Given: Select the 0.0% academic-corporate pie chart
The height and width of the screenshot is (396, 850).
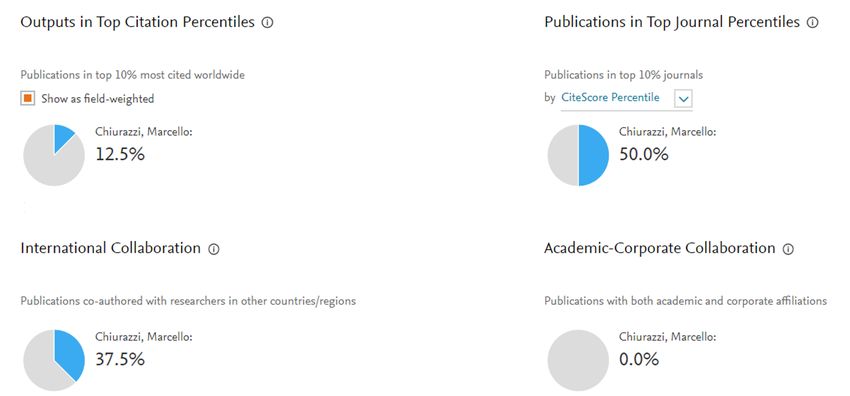Looking at the screenshot, I should point(578,360).
